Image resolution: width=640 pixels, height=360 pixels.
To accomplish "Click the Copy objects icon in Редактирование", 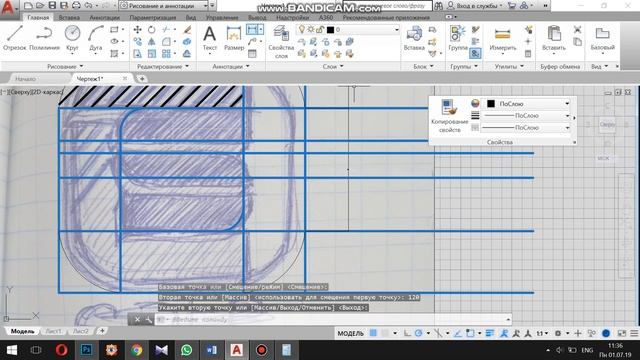I will [x=138, y=41].
